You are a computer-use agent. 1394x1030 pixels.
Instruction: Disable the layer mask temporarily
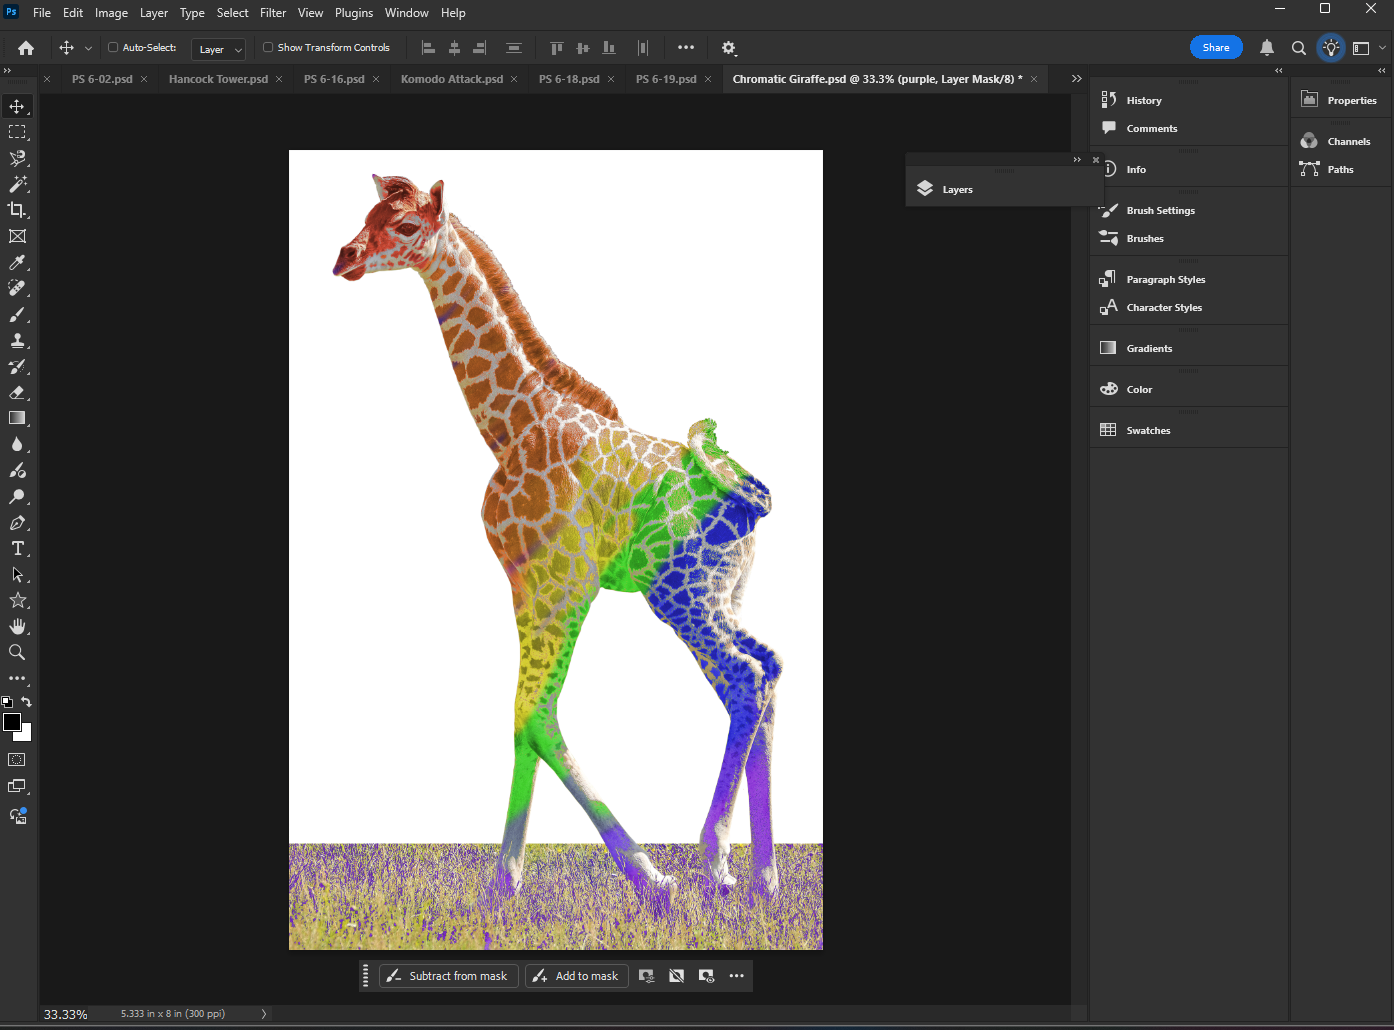click(x=677, y=976)
